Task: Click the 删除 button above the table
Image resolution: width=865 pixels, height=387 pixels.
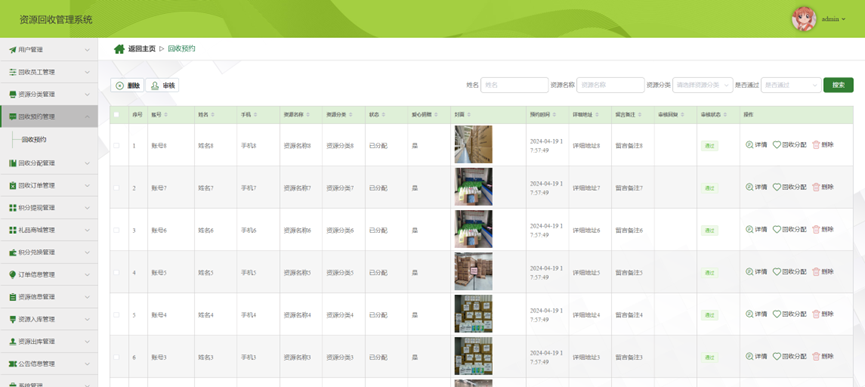Action: (127, 85)
